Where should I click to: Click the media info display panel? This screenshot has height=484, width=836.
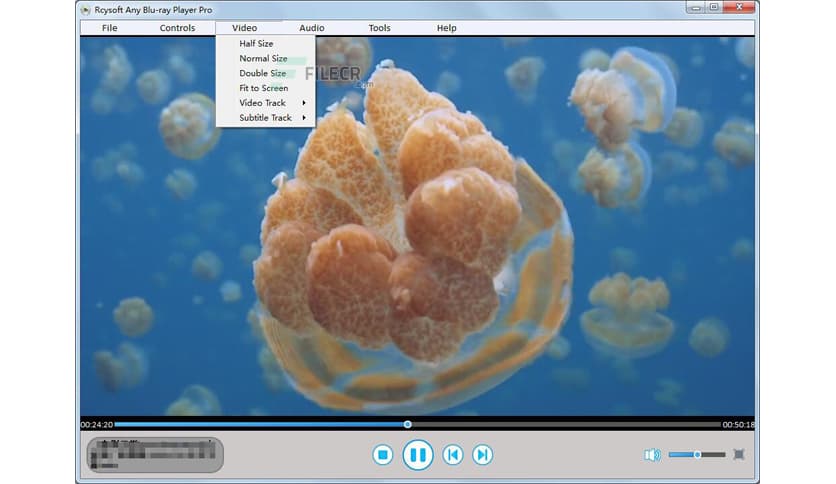pyautogui.click(x=155, y=455)
